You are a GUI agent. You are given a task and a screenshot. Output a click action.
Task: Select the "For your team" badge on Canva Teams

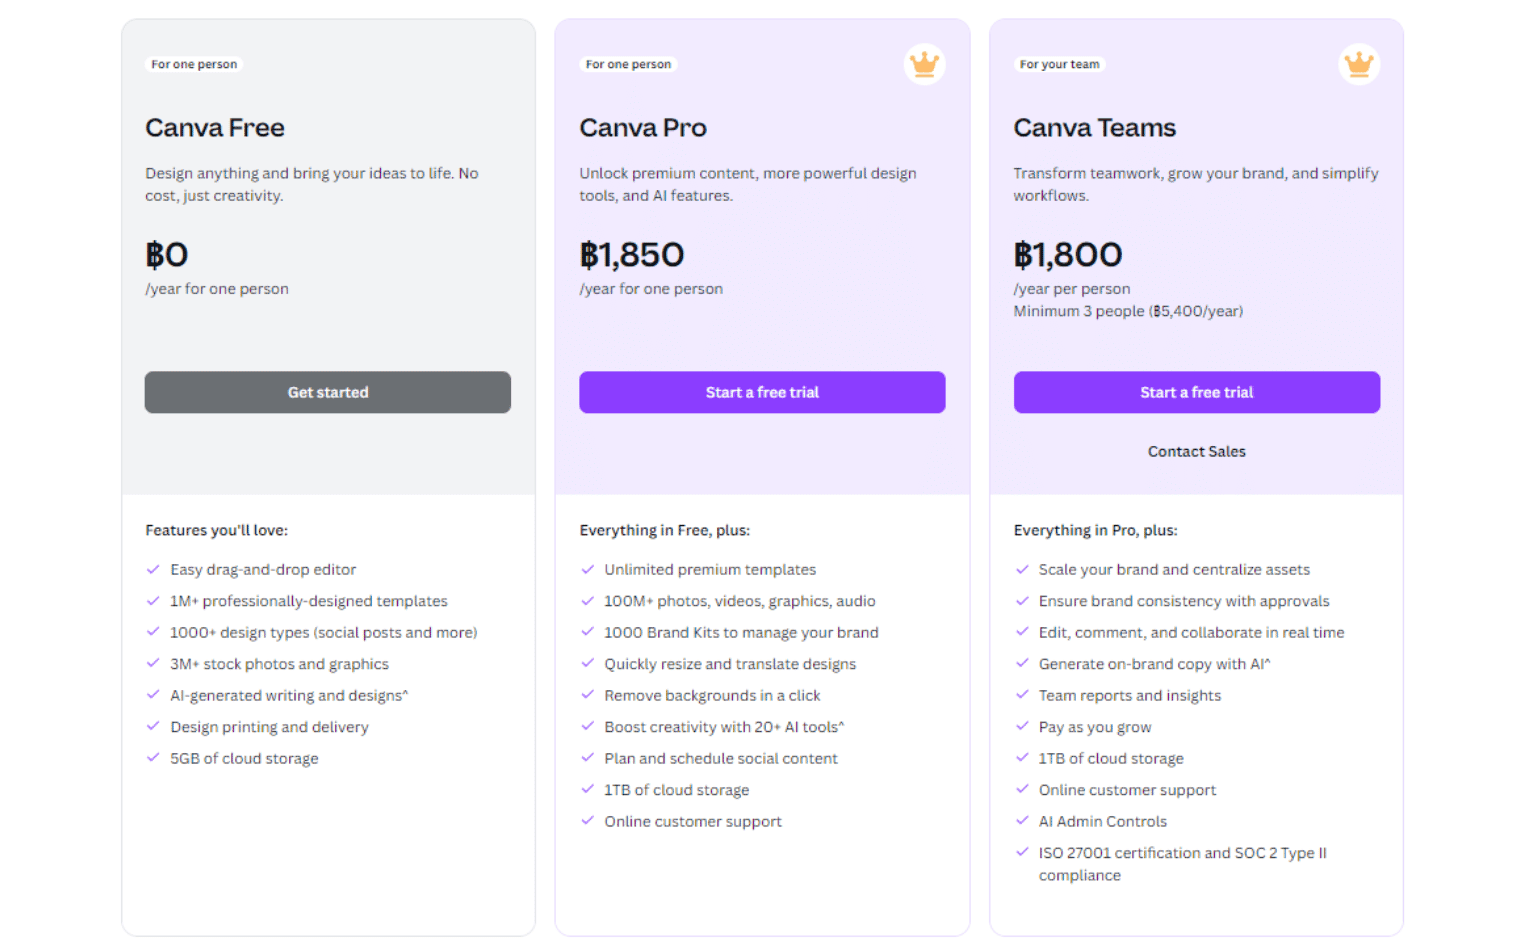tap(1059, 64)
